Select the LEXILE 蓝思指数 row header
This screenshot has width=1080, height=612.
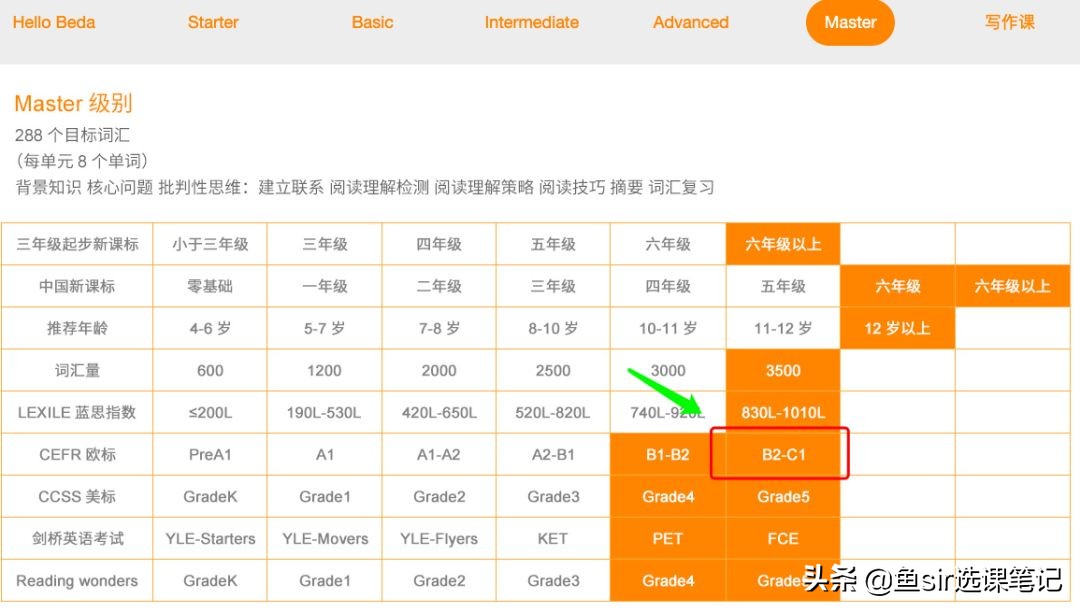77,412
